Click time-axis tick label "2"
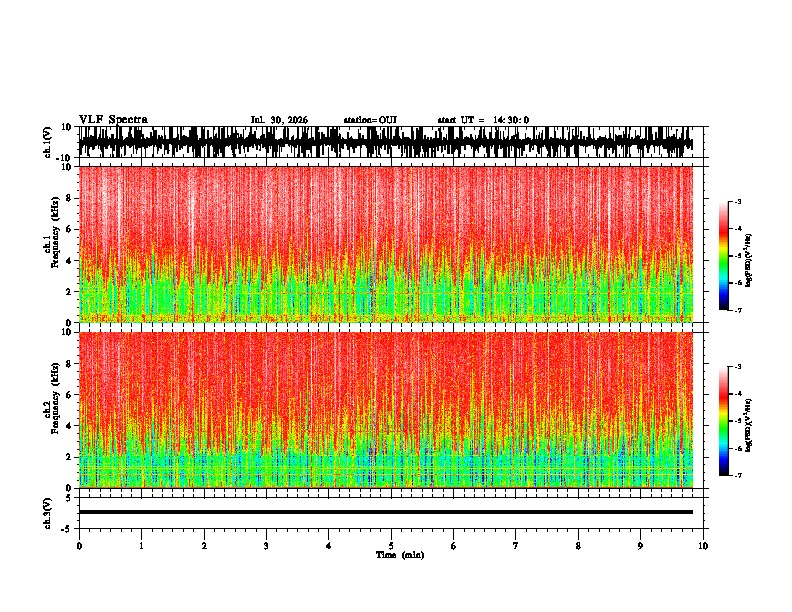This screenshot has height=612, width=792. click(x=204, y=546)
